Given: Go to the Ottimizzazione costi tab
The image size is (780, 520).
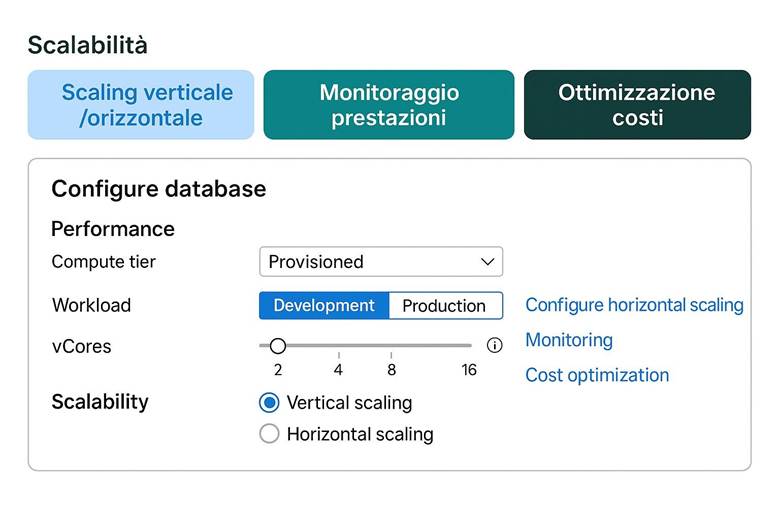Looking at the screenshot, I should click(x=637, y=105).
